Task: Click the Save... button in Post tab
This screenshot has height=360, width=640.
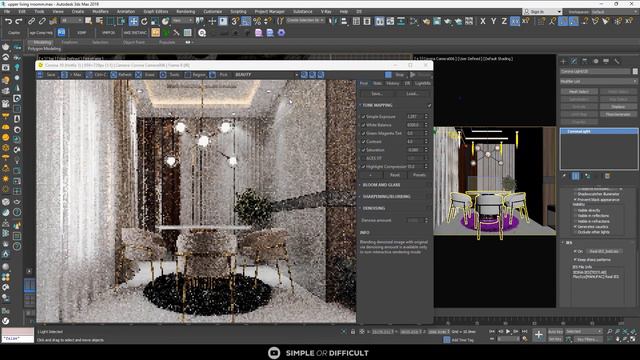Action: click(377, 94)
